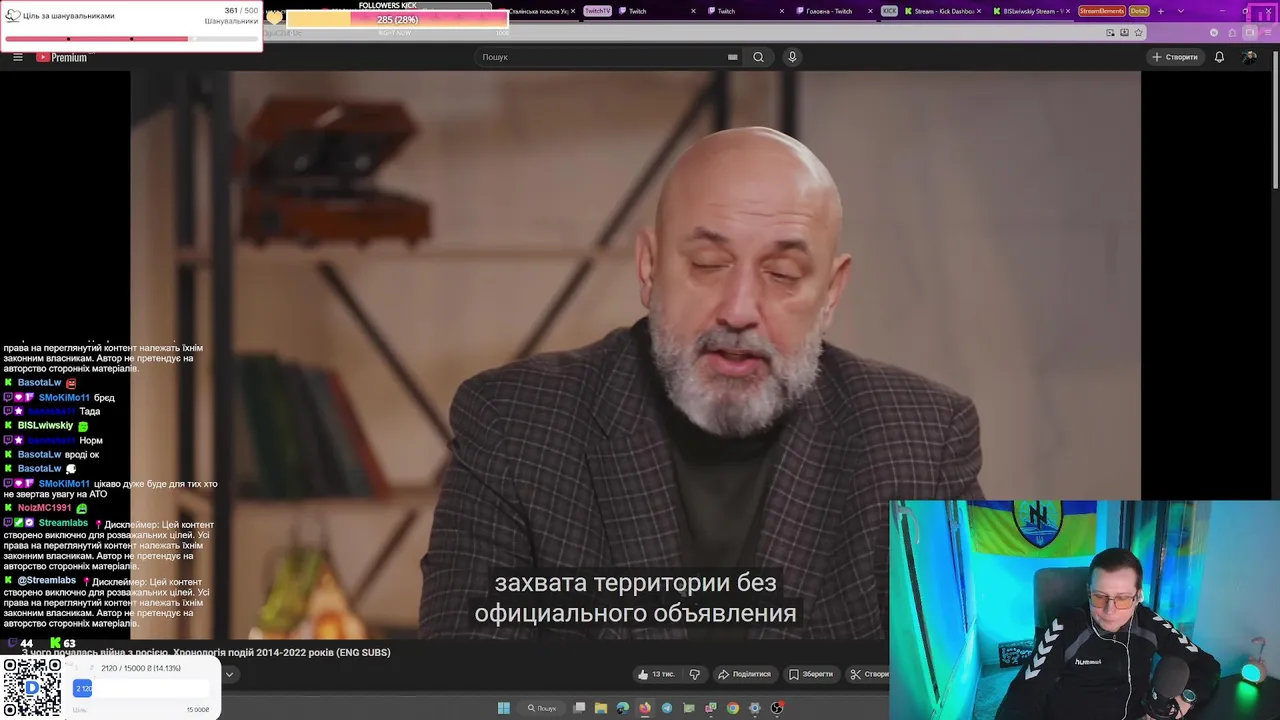Toggle the TwitchTV tab group label
Viewport: 1280px width, 720px height.
coord(597,11)
